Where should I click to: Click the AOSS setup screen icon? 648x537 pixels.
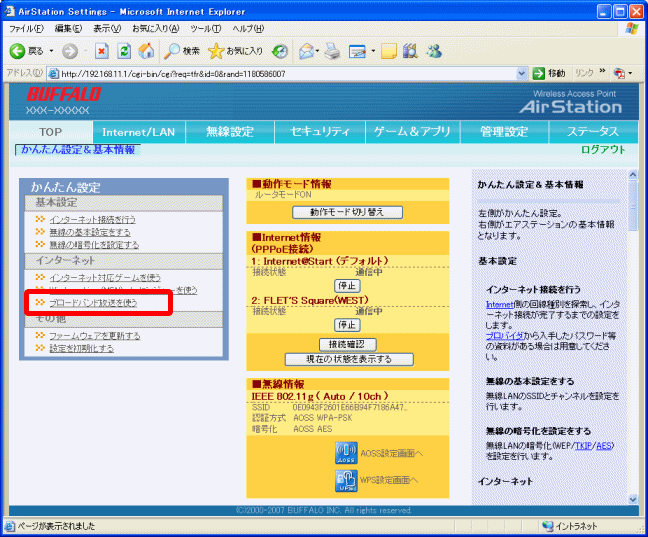click(x=346, y=453)
